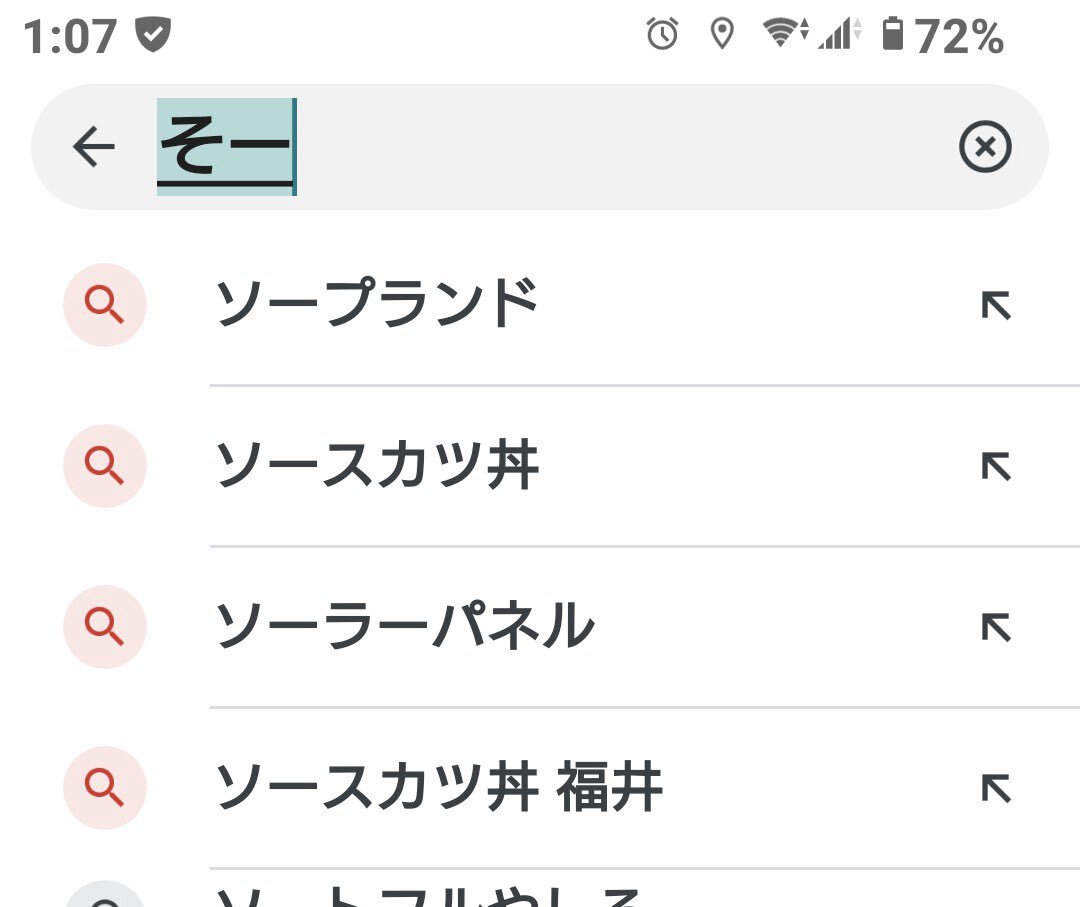Tap magnifier icon beside ソースカツ丼
This screenshot has height=907, width=1080.
point(105,465)
